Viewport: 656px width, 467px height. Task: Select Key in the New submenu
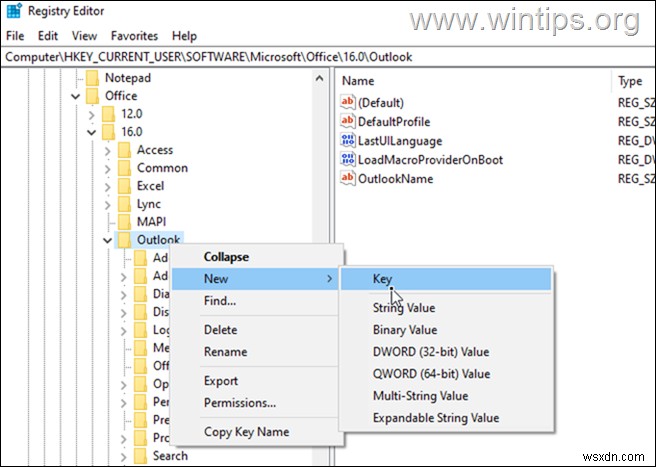pos(446,279)
